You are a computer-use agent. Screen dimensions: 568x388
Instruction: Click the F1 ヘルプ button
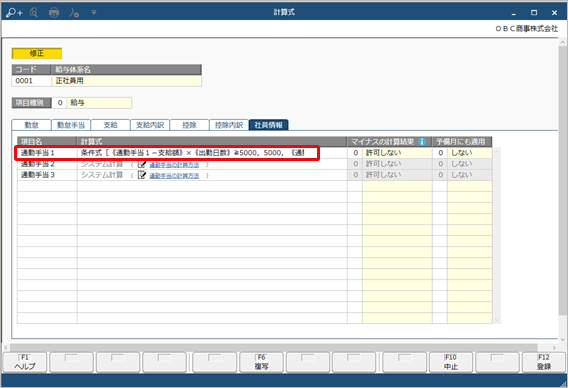point(25,362)
